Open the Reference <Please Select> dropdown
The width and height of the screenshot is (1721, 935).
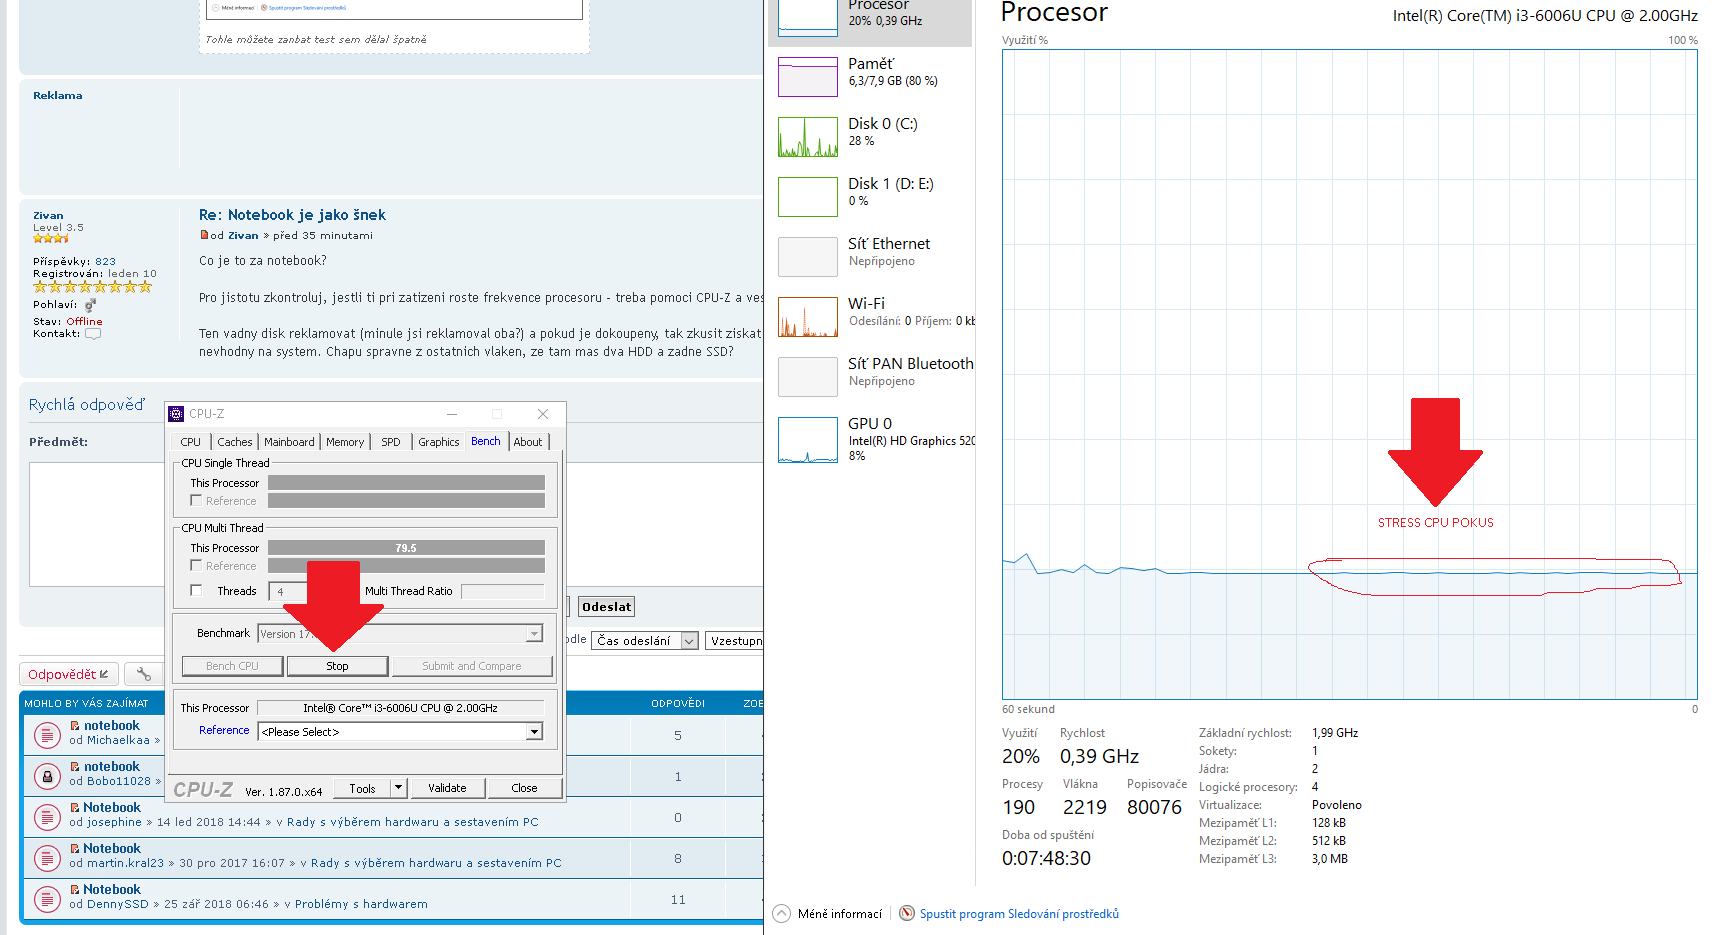(534, 732)
